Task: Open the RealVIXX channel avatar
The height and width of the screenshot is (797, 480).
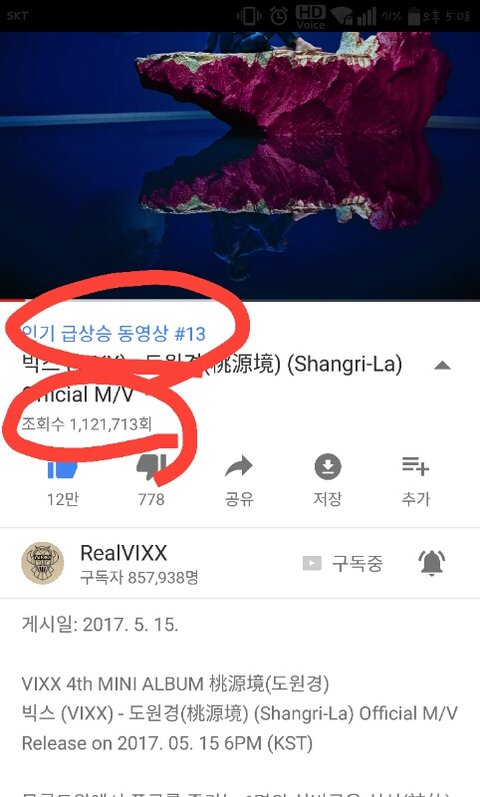Action: [42, 563]
